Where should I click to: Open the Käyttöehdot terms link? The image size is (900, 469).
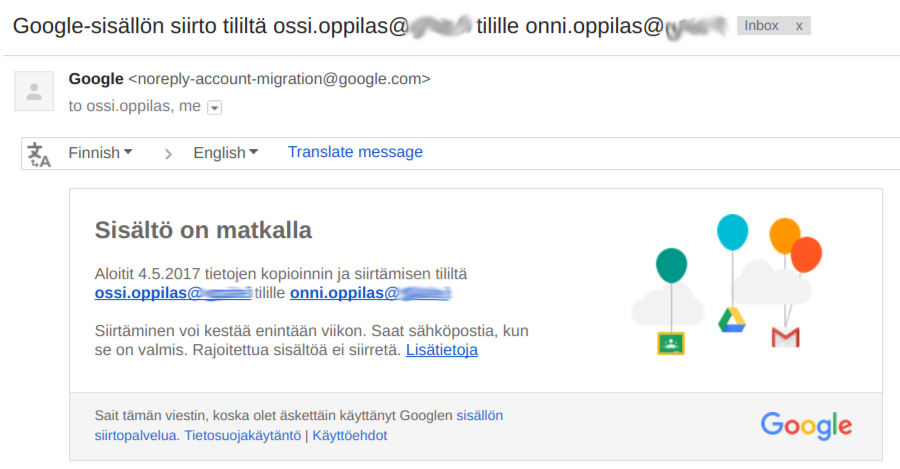(350, 435)
